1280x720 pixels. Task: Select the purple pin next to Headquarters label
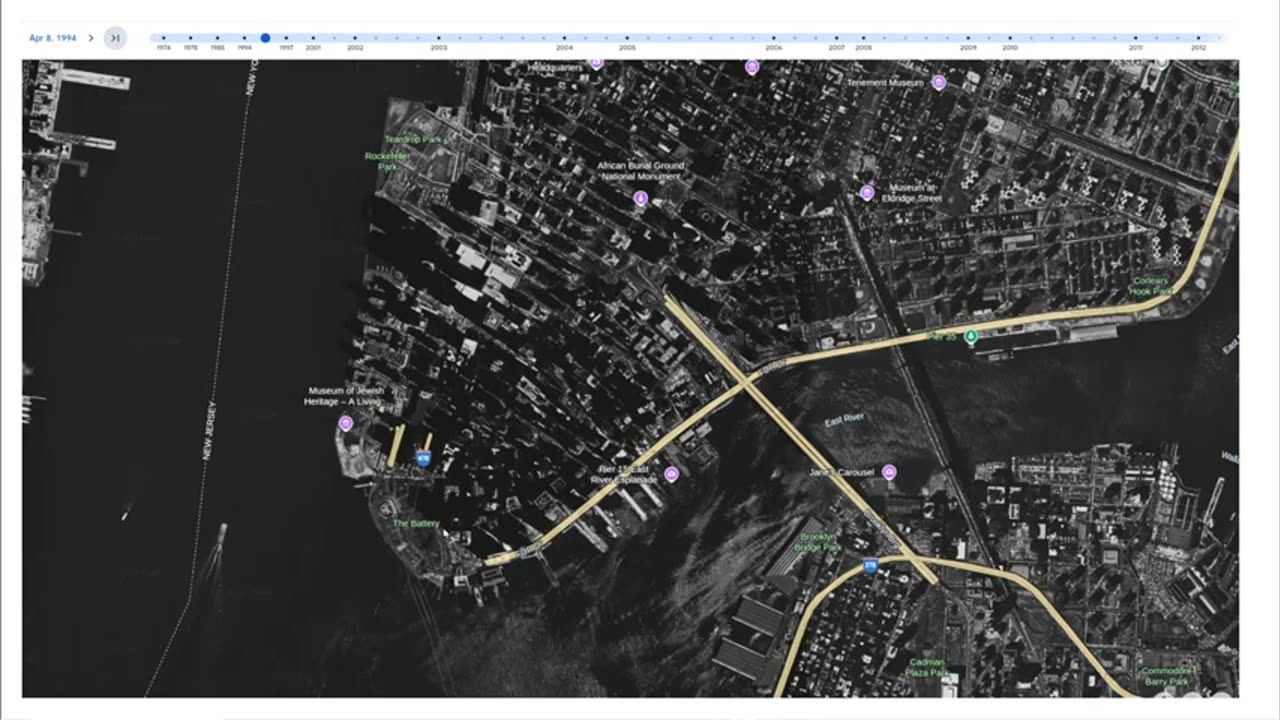[x=596, y=63]
